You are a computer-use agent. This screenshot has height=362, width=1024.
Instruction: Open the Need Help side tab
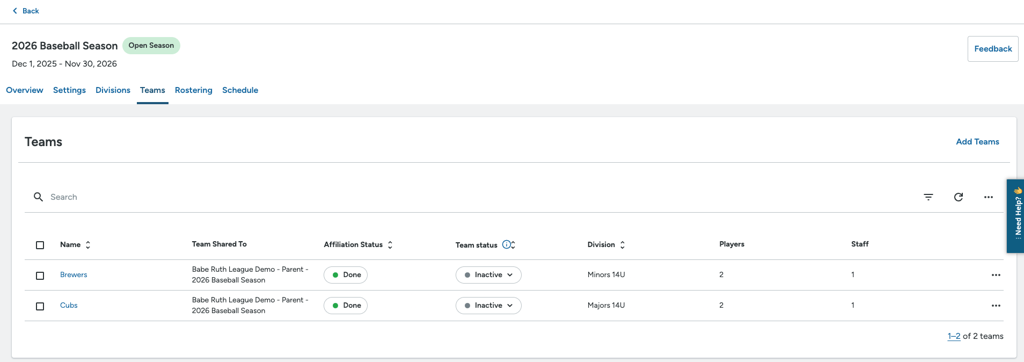pos(1015,216)
